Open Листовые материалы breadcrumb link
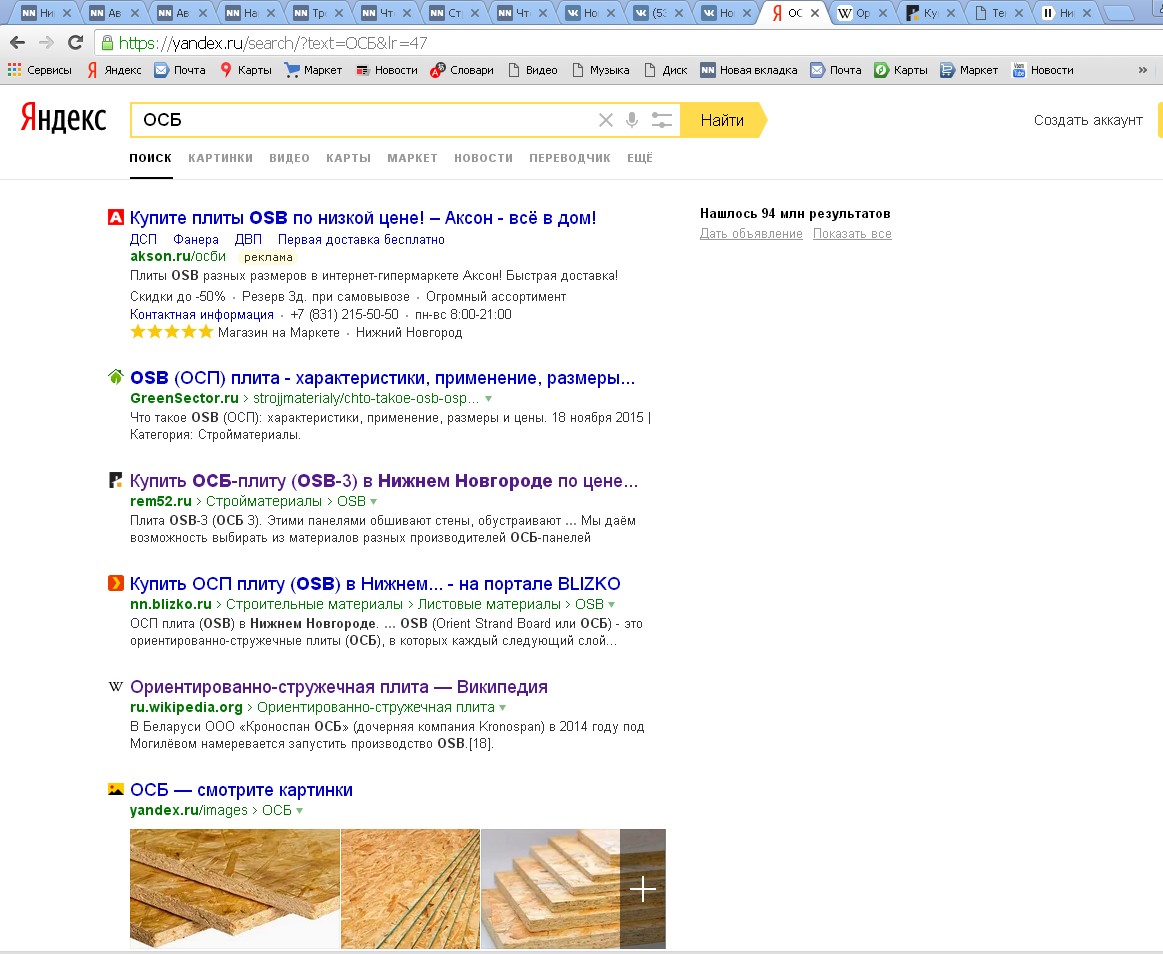 pos(490,605)
